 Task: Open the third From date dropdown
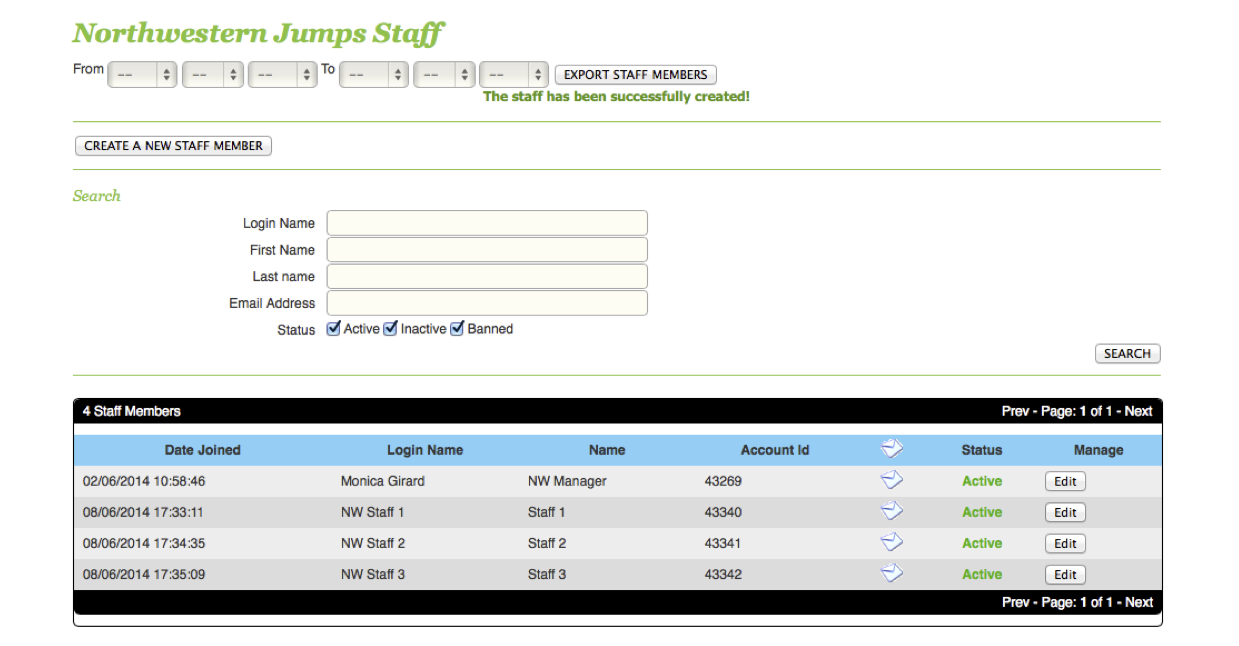(x=282, y=75)
